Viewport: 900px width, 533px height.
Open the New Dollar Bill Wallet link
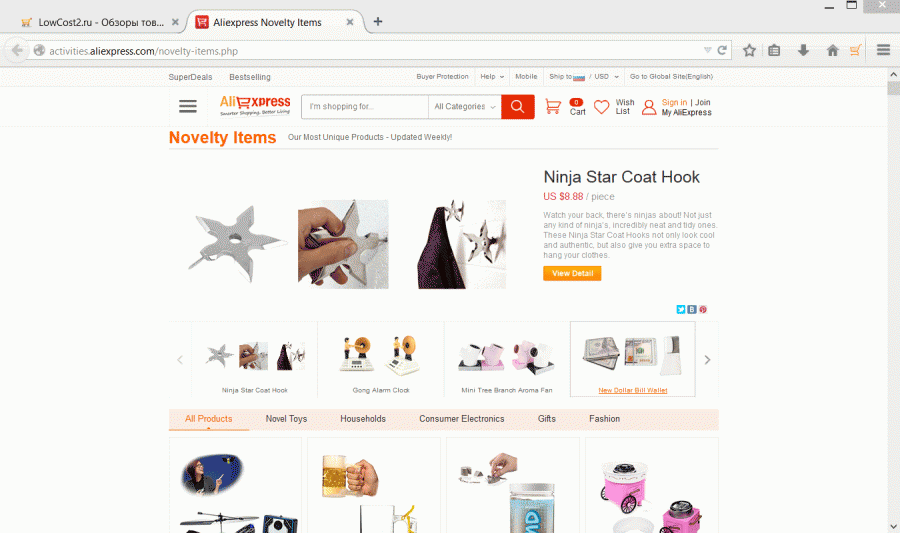pos(633,390)
